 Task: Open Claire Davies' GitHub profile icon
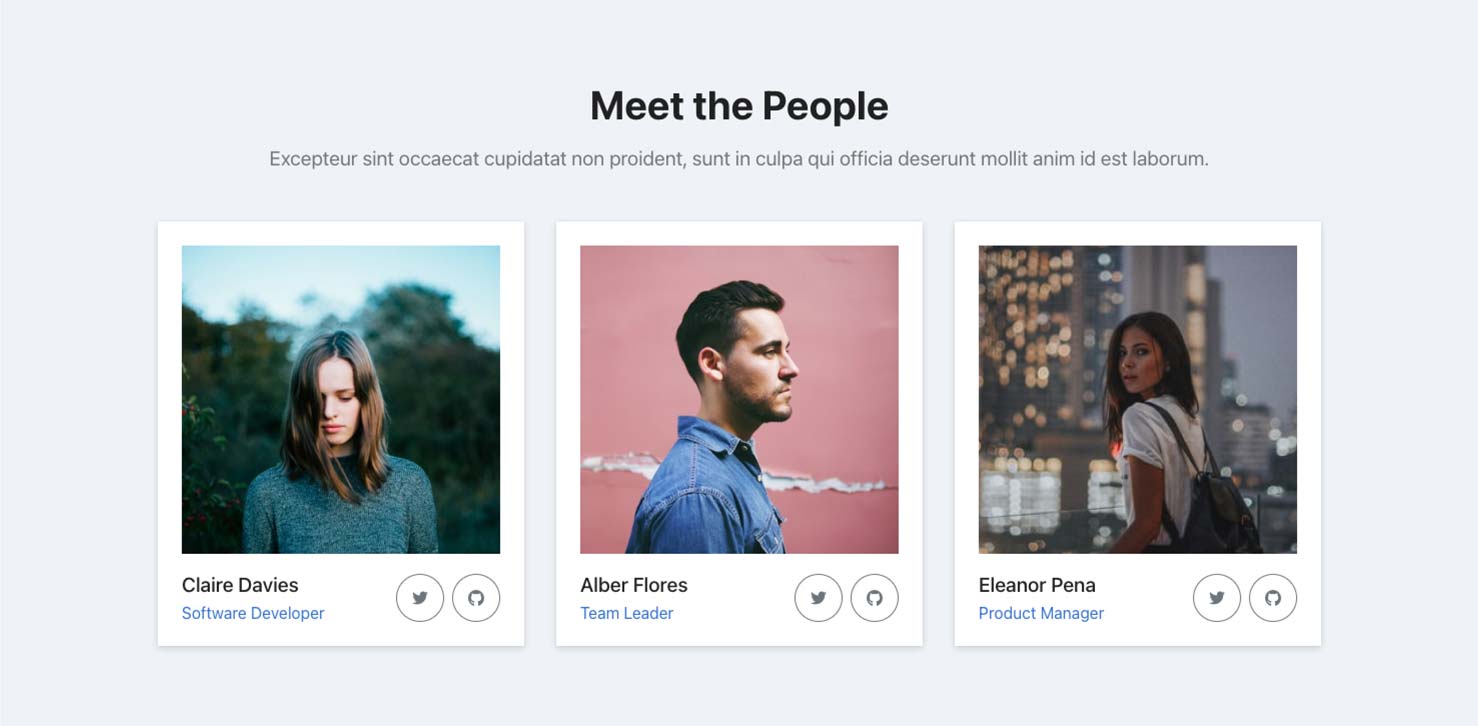476,598
